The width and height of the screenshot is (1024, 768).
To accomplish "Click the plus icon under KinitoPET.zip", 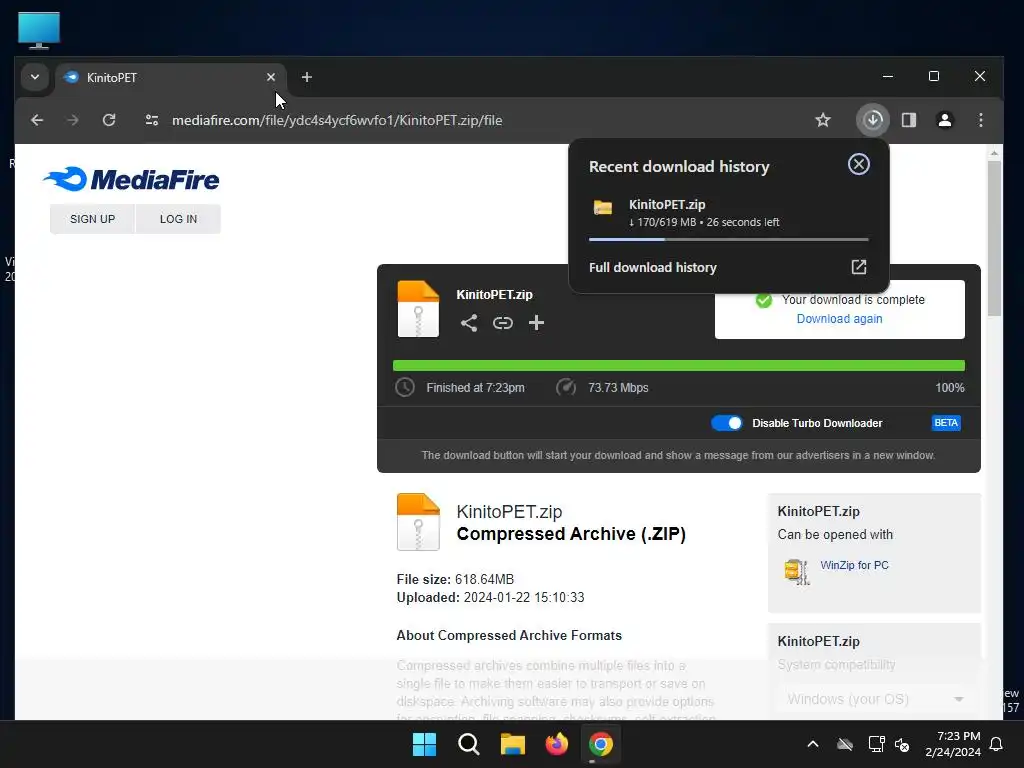I will click(536, 323).
